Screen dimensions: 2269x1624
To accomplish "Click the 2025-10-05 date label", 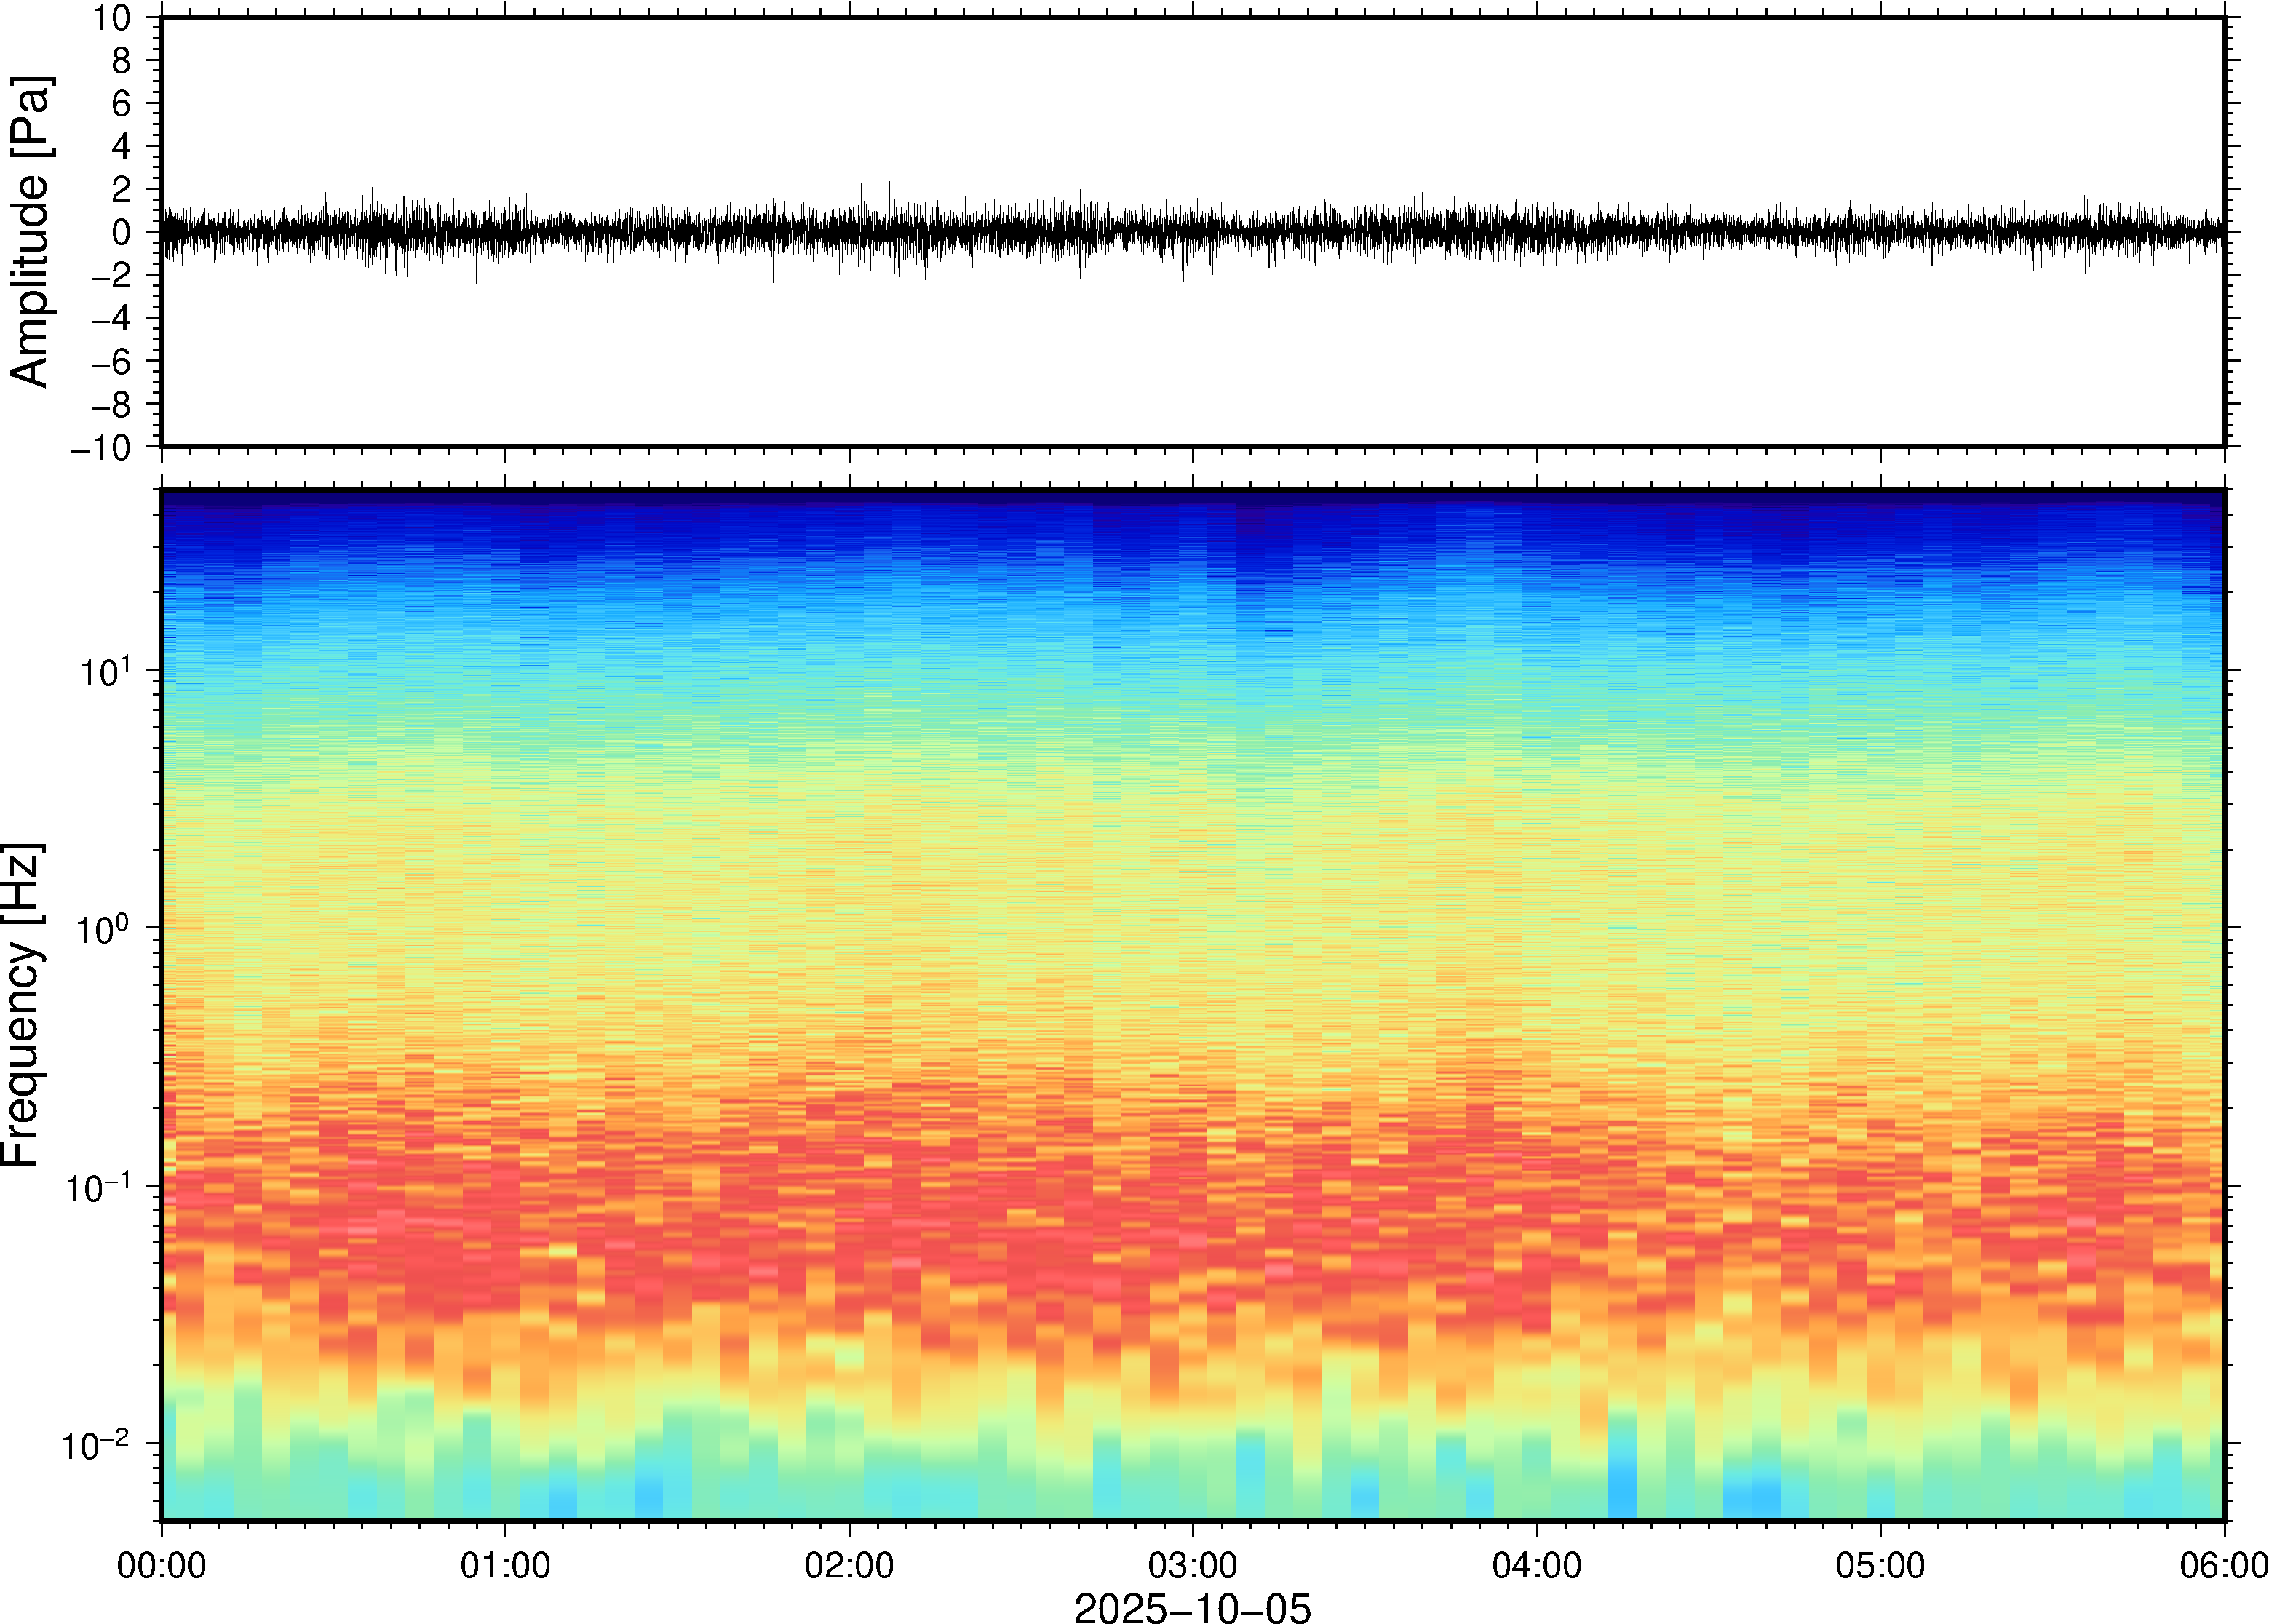I will (x=1191, y=1607).
